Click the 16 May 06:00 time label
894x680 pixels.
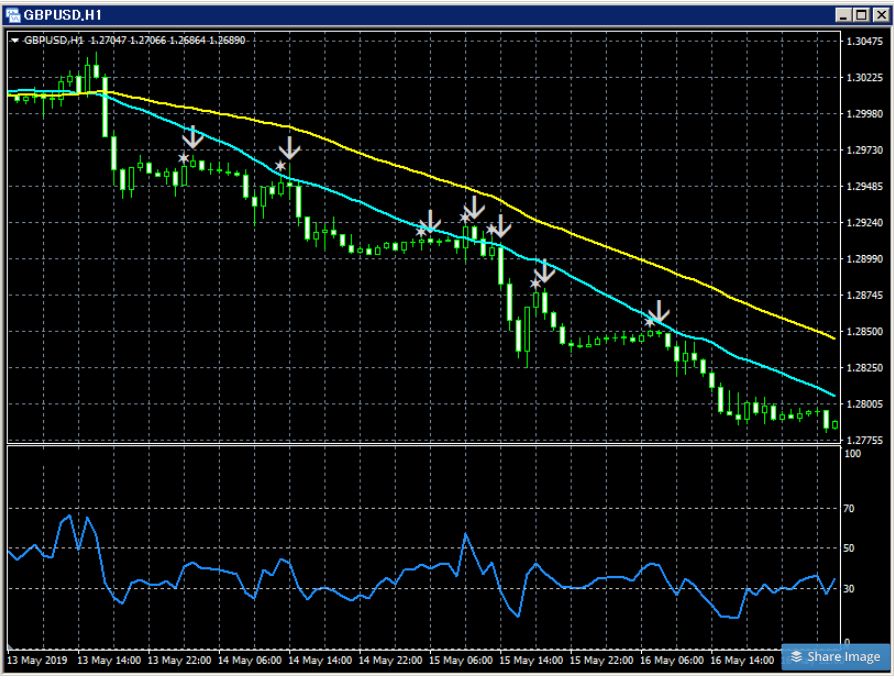pyautogui.click(x=671, y=660)
